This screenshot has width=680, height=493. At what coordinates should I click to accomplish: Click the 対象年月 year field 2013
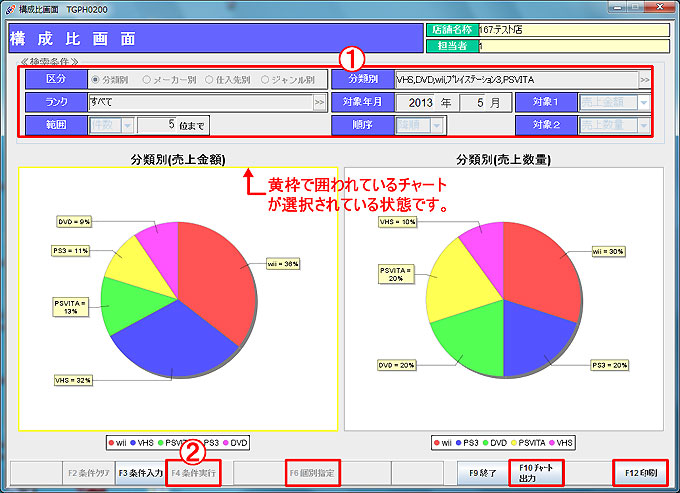click(415, 103)
